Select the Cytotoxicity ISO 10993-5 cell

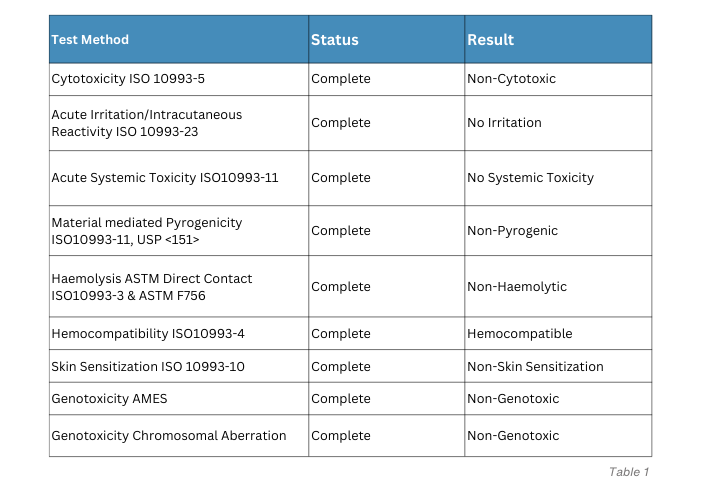pos(179,79)
